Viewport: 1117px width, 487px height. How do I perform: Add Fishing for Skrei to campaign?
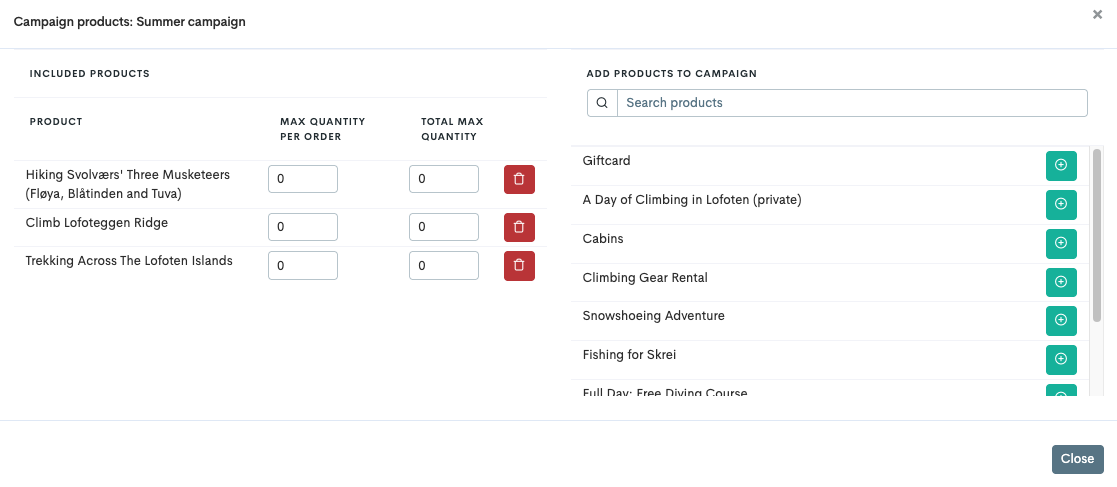click(x=1061, y=359)
